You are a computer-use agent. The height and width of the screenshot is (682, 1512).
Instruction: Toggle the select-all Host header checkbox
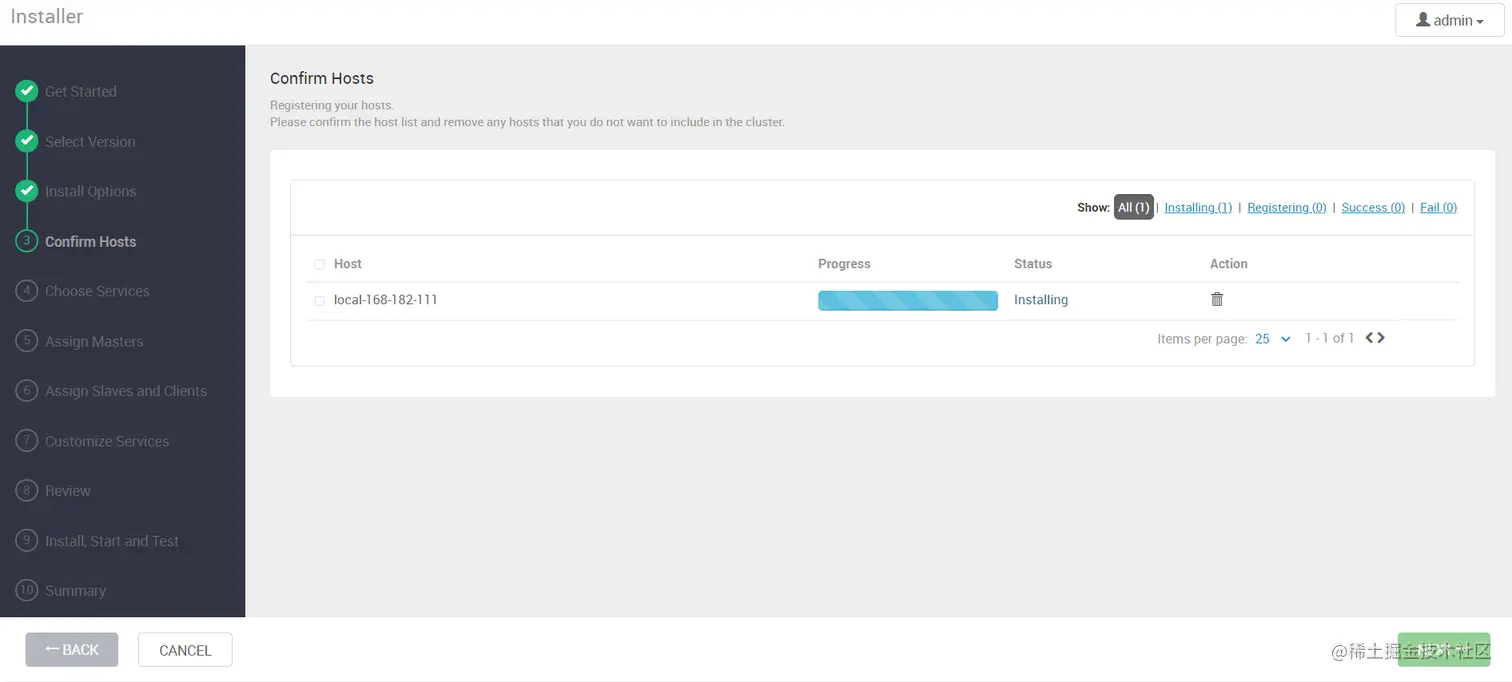[319, 264]
